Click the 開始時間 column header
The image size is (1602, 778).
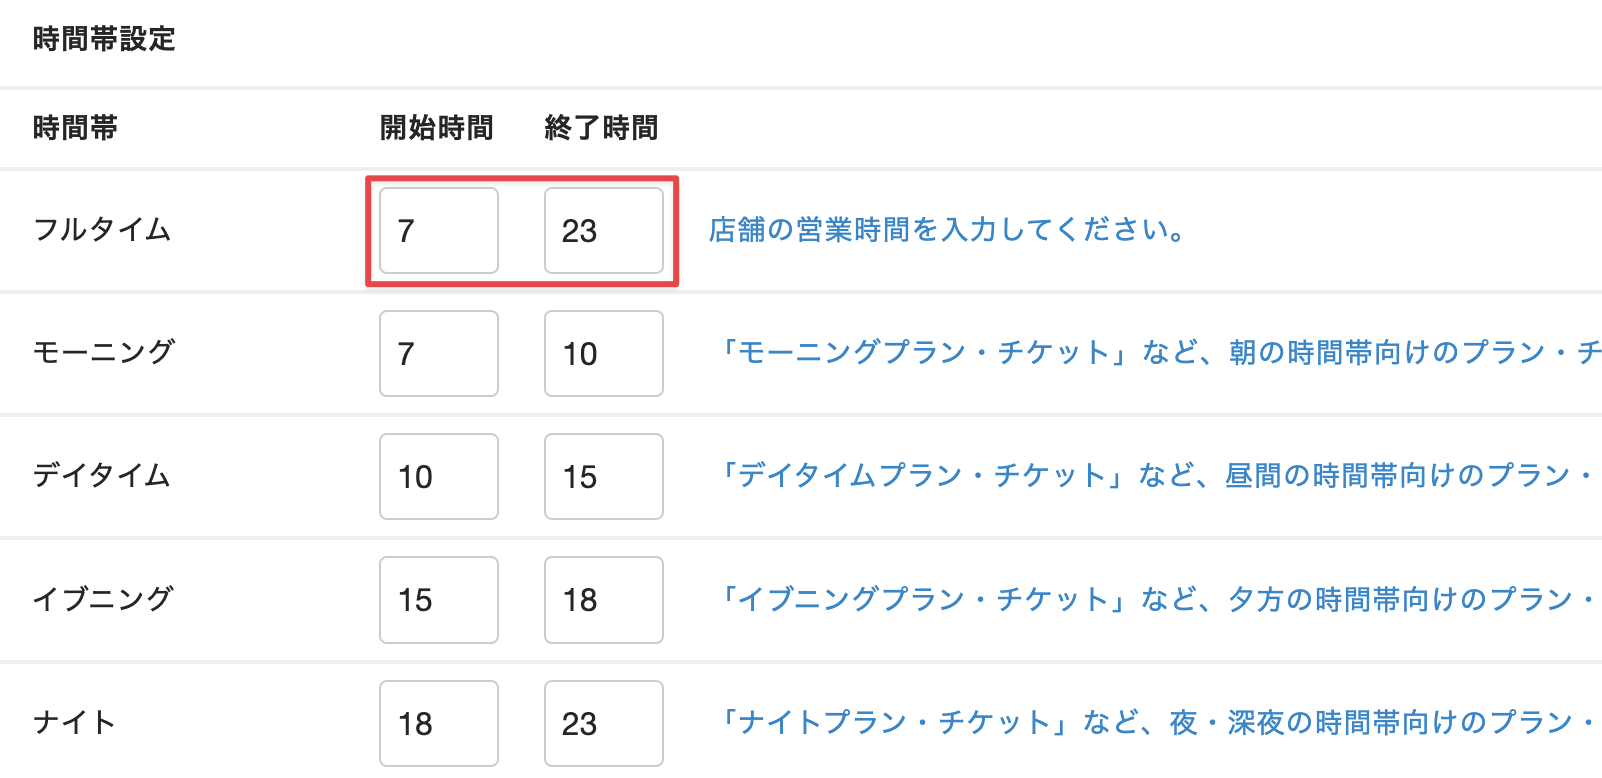coord(436,128)
